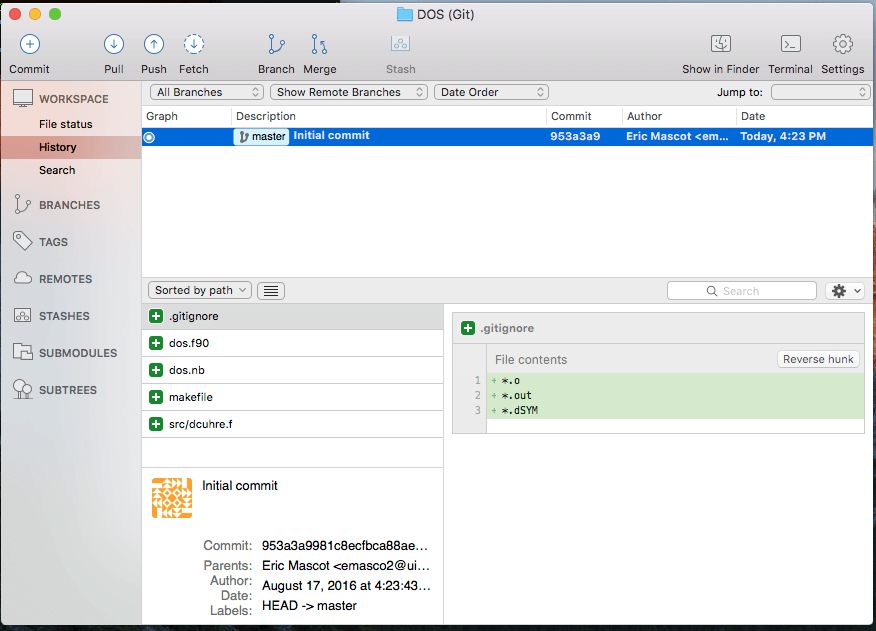Open the All Branches dropdown
Screen dimensions: 876x631
[207, 92]
